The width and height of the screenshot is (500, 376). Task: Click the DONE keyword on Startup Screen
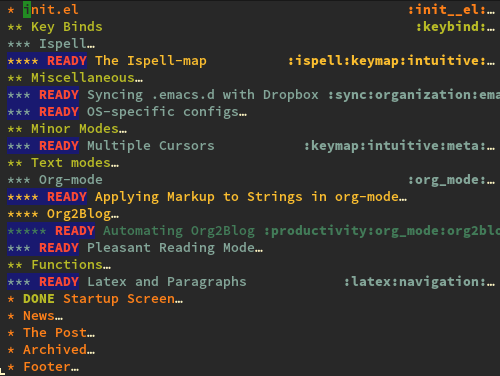pos(39,299)
